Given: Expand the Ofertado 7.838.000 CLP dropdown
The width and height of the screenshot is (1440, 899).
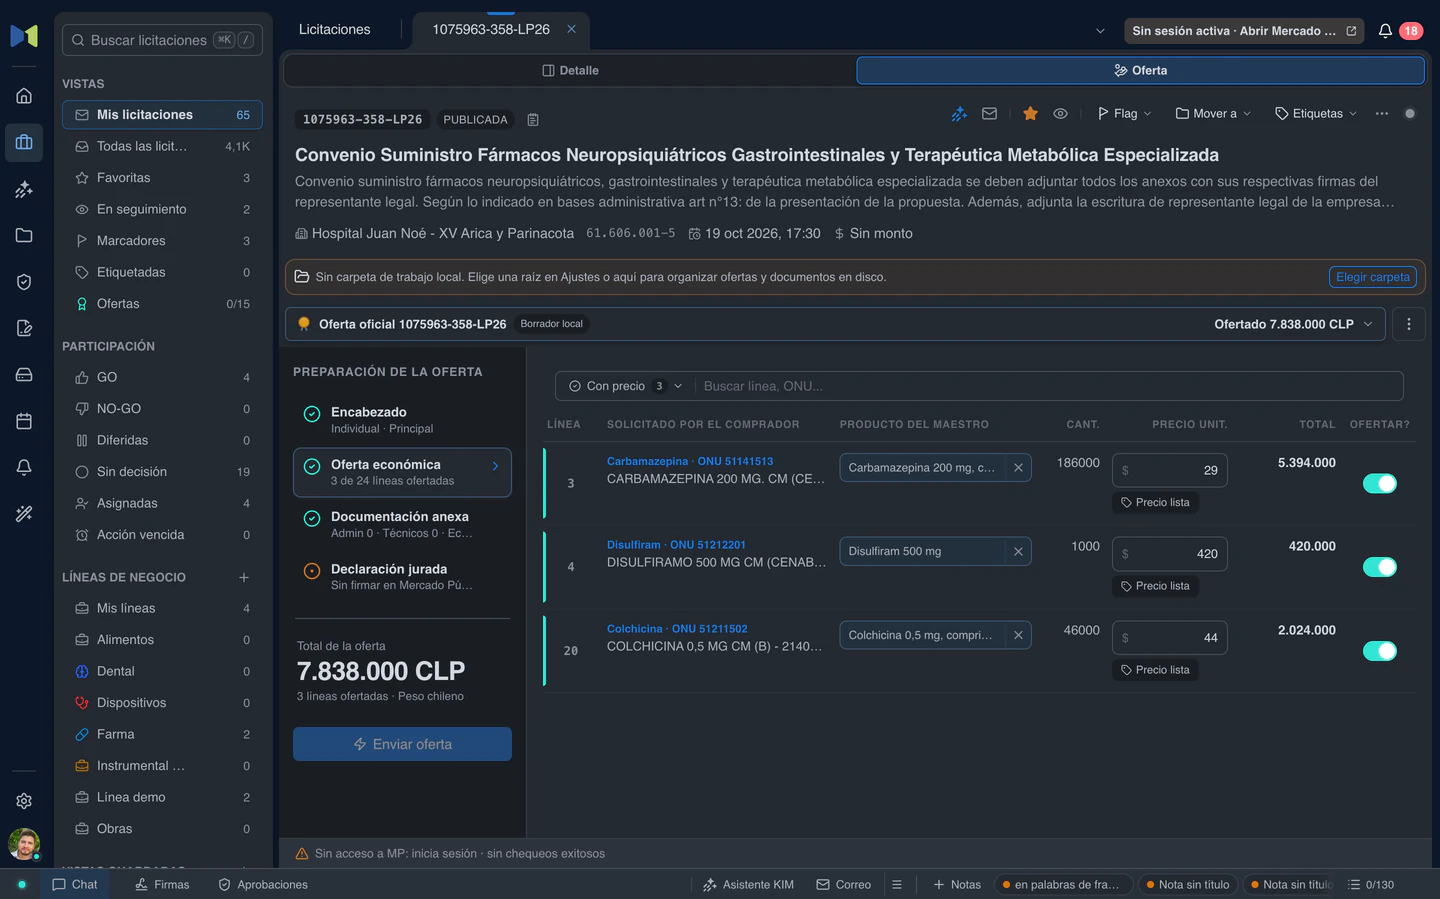Looking at the screenshot, I should click(x=1294, y=324).
